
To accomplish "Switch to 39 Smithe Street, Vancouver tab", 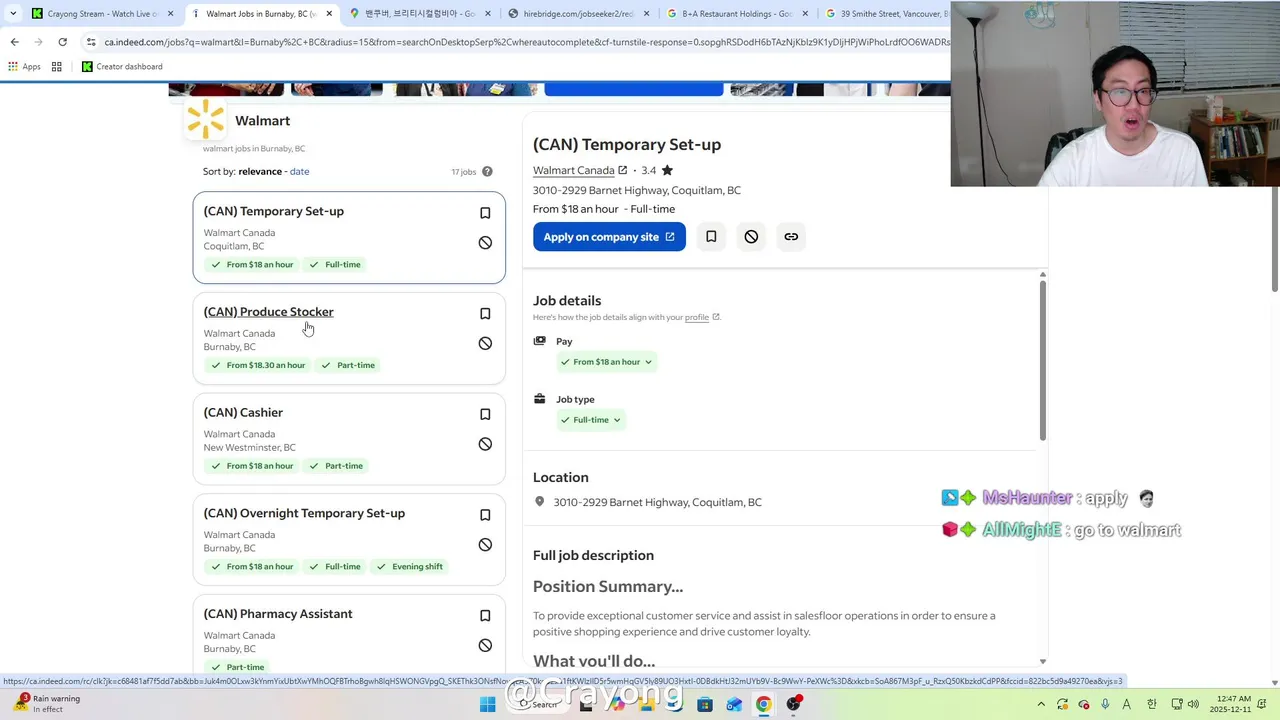I will click(884, 14).
